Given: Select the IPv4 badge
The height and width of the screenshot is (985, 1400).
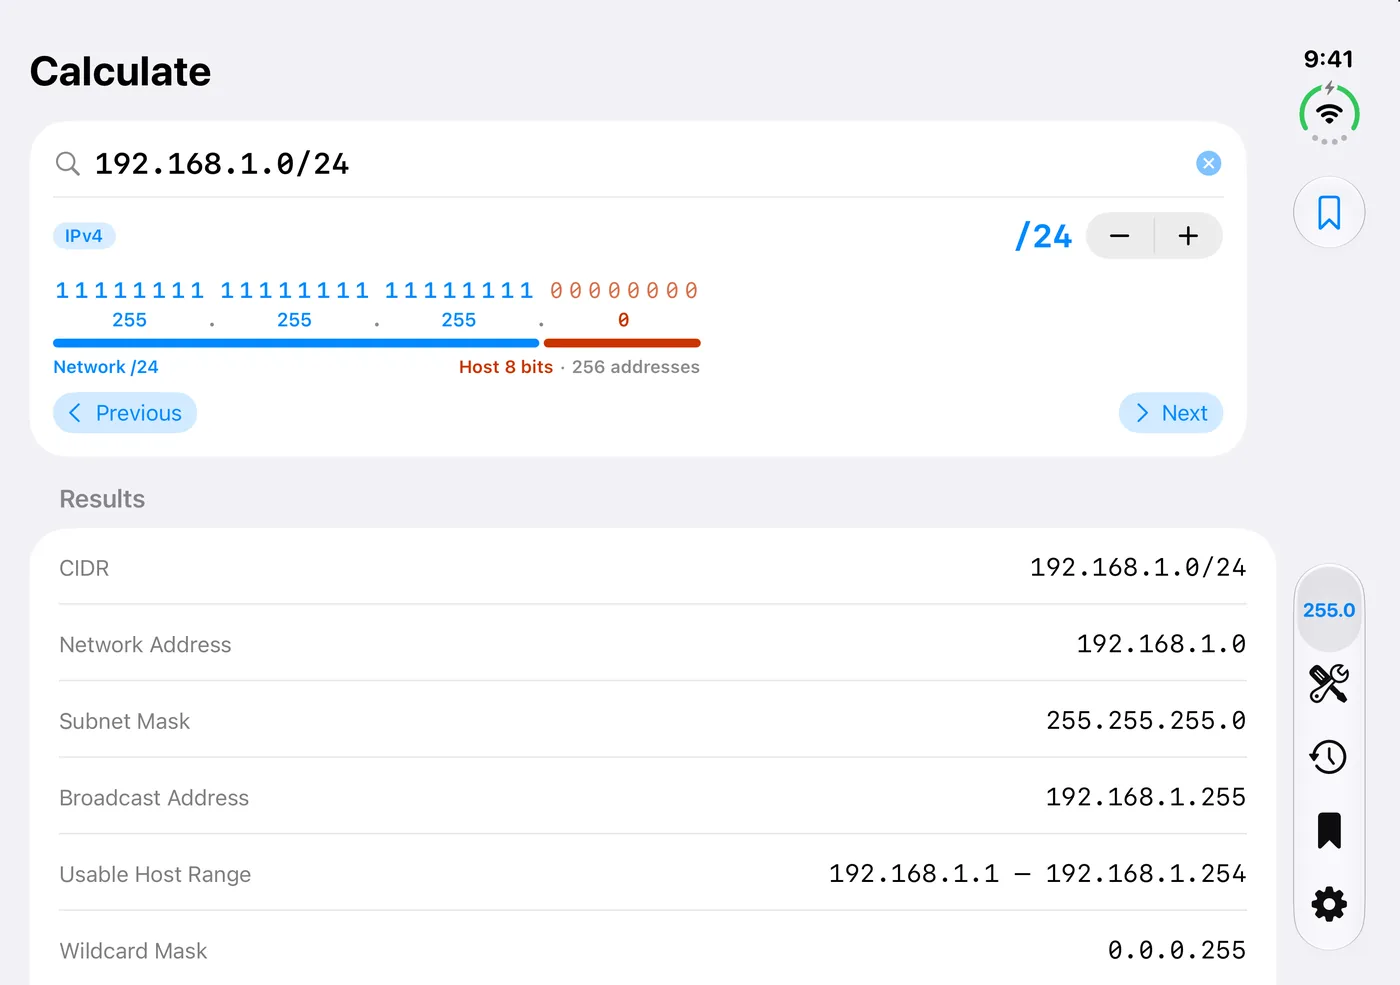Looking at the screenshot, I should (84, 236).
